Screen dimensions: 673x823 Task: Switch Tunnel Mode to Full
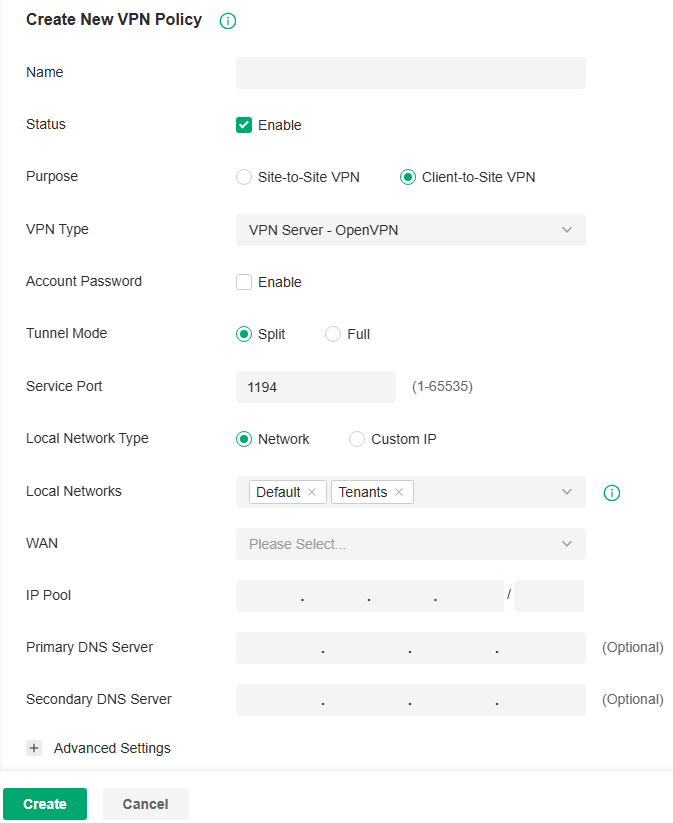tap(332, 334)
